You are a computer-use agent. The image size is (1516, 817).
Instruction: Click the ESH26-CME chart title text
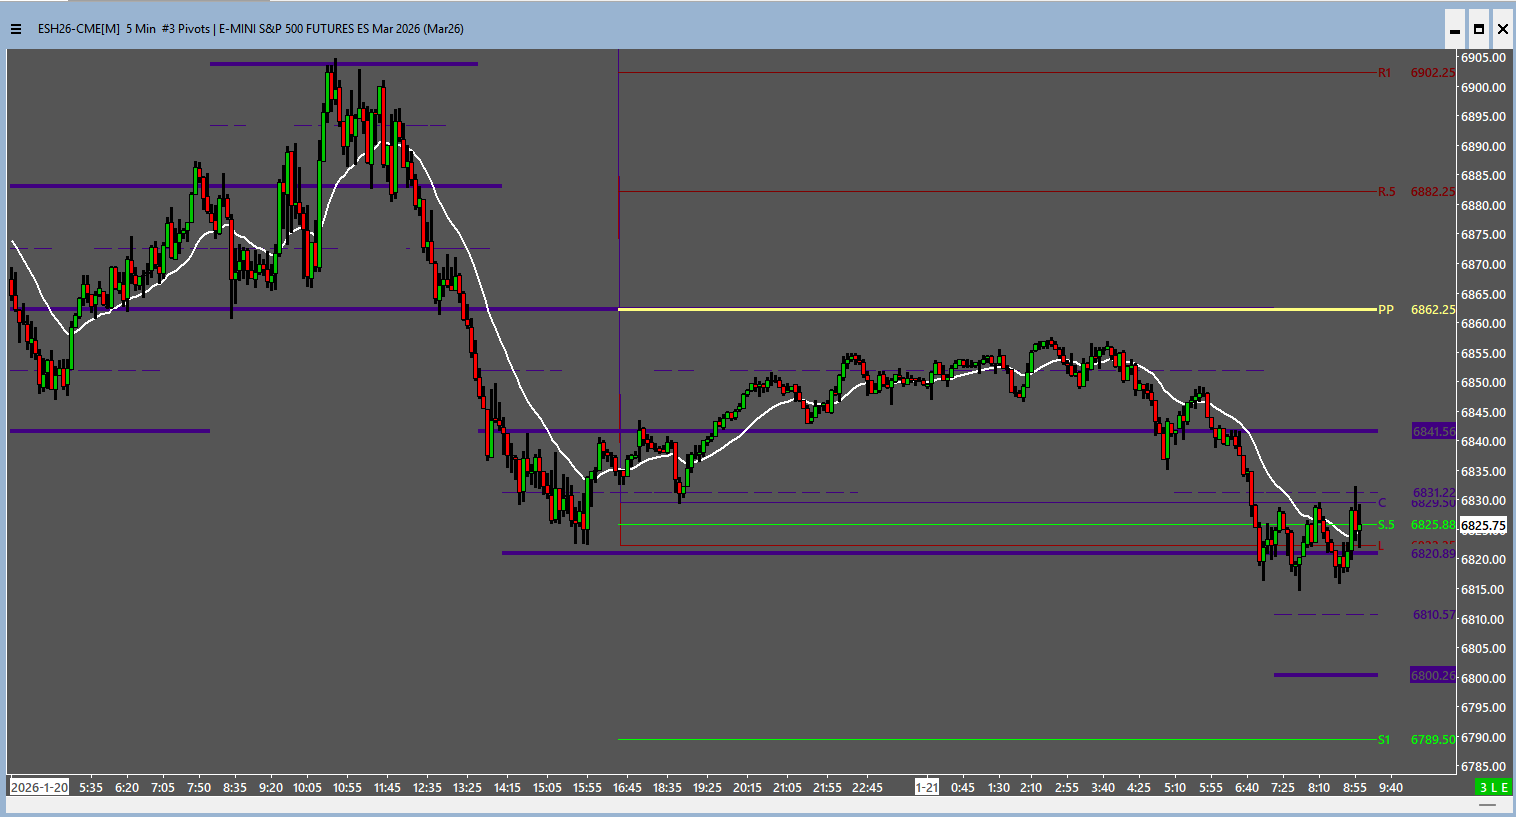[250, 29]
